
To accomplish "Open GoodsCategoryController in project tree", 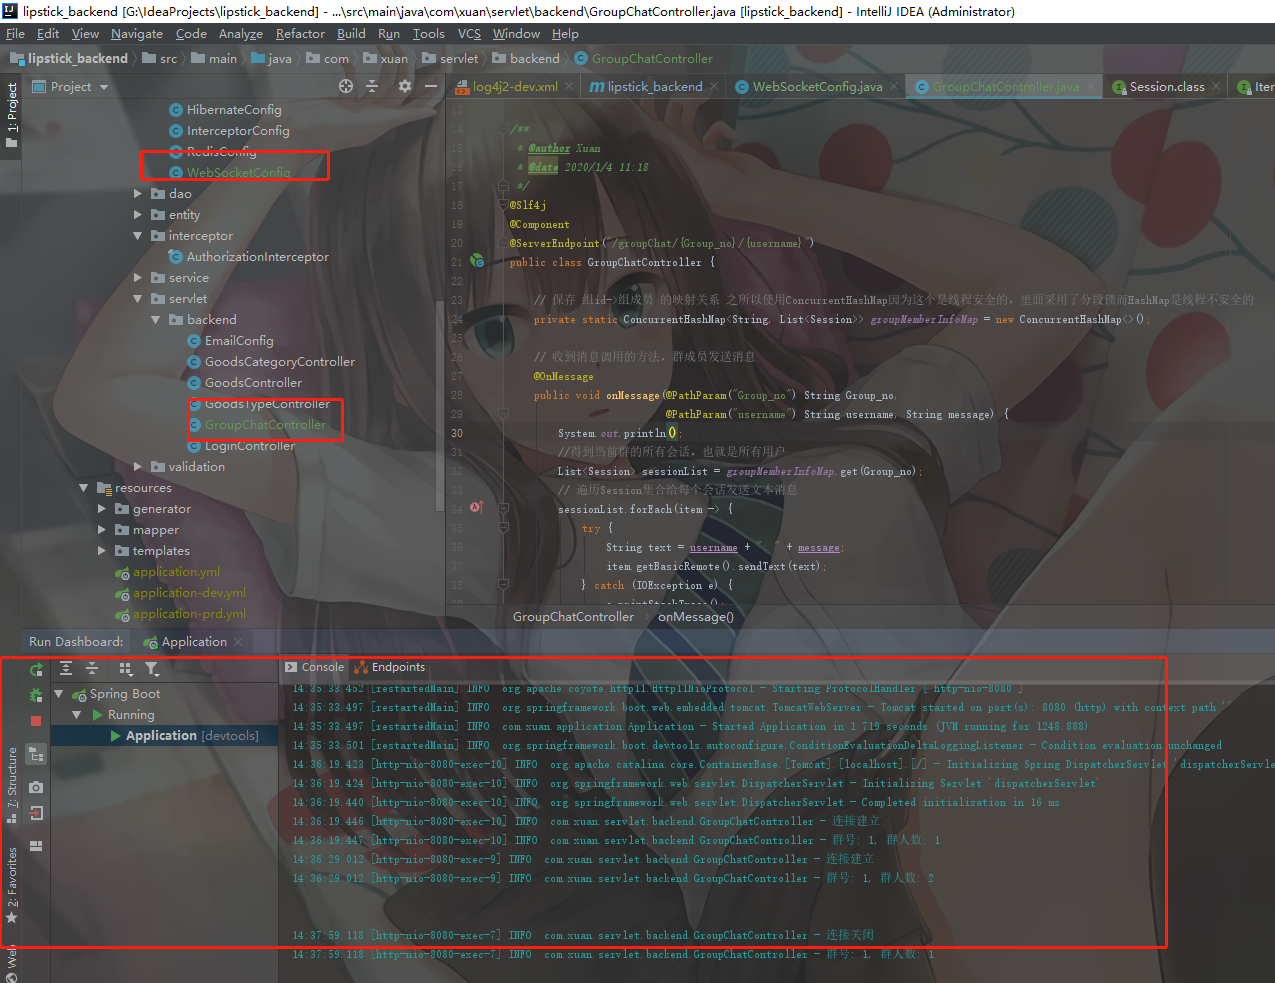I will point(280,362).
